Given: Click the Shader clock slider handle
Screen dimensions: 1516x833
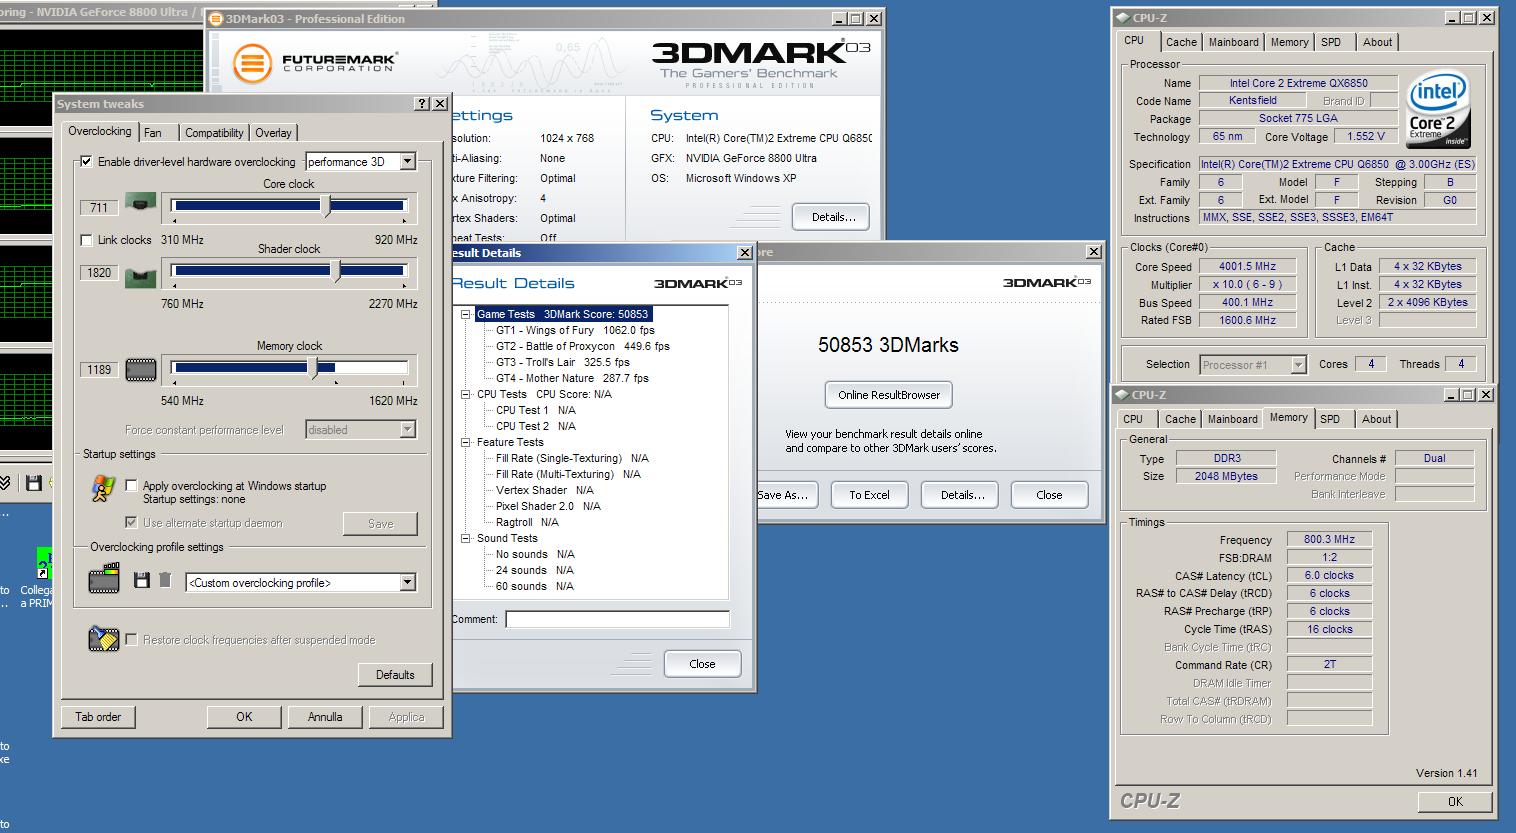Looking at the screenshot, I should [x=336, y=271].
